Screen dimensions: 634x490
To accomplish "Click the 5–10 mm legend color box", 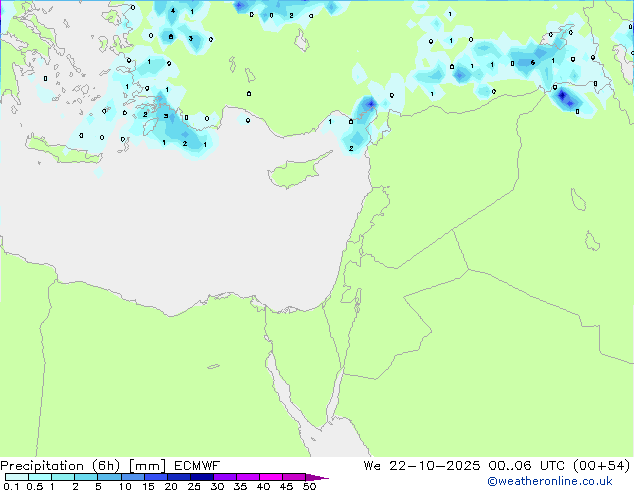I will click(109, 477).
